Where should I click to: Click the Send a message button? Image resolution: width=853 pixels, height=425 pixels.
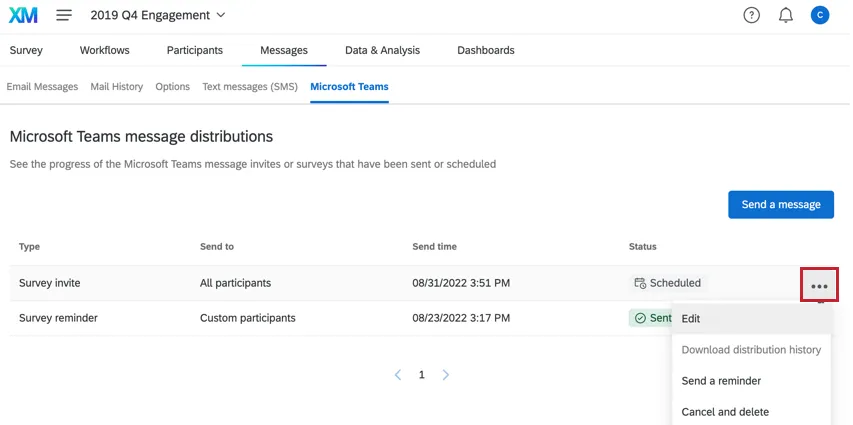coord(781,204)
